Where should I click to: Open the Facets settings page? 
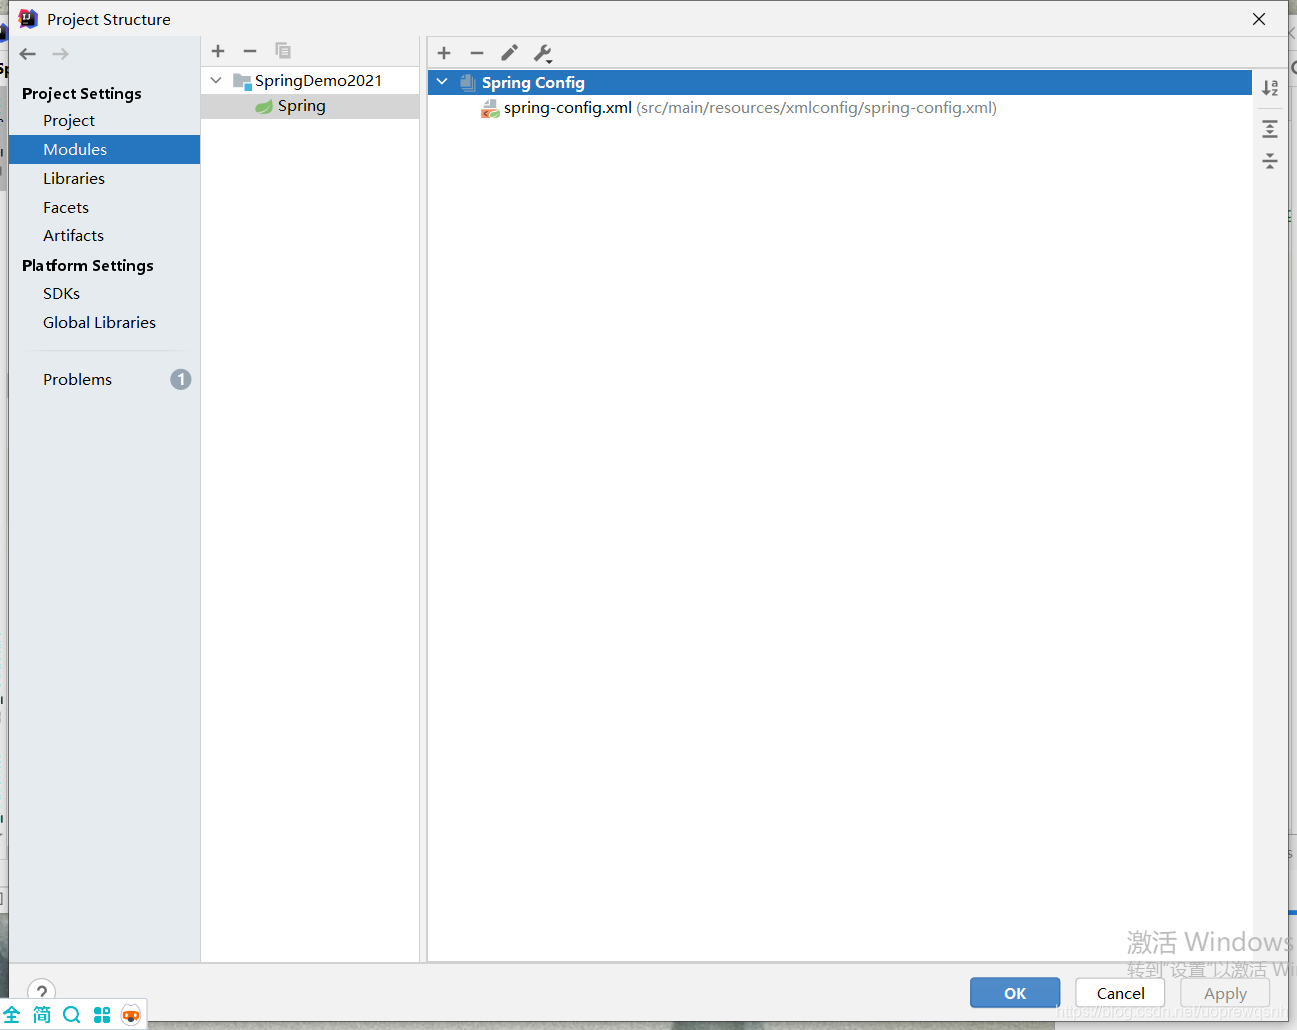66,207
